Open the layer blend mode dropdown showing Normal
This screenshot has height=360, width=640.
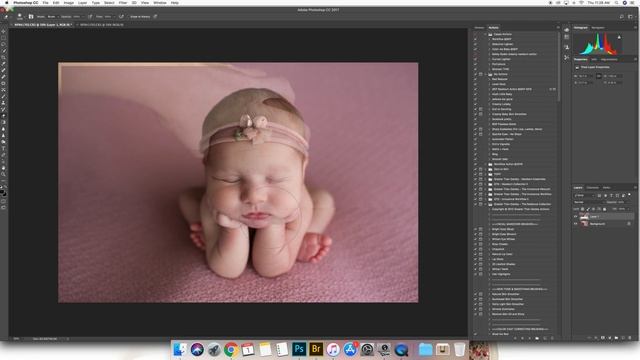pos(588,202)
